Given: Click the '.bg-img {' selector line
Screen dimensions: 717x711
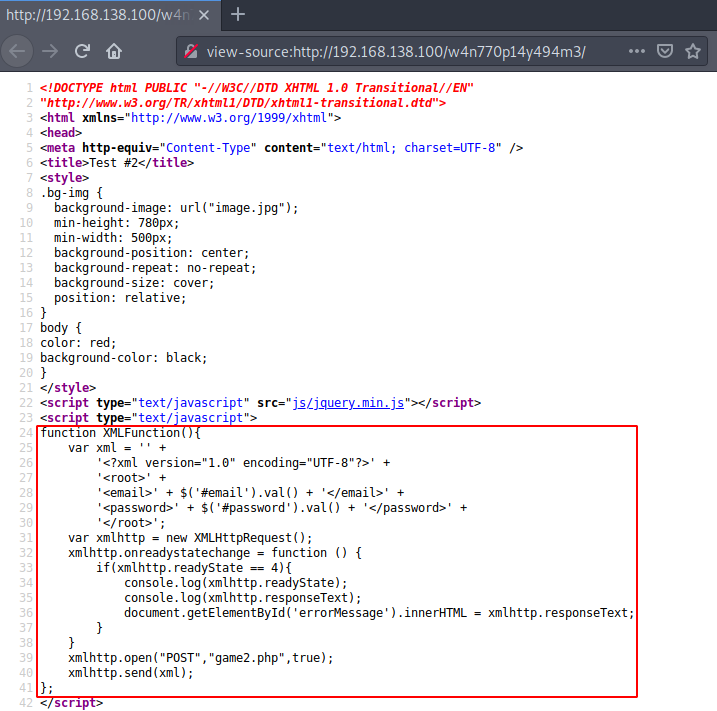Looking at the screenshot, I should point(71,193).
